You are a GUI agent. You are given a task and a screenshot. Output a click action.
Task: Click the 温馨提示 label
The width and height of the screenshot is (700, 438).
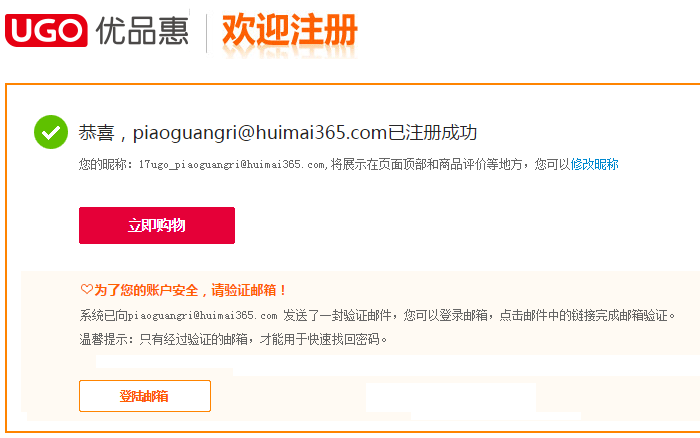[105, 340]
